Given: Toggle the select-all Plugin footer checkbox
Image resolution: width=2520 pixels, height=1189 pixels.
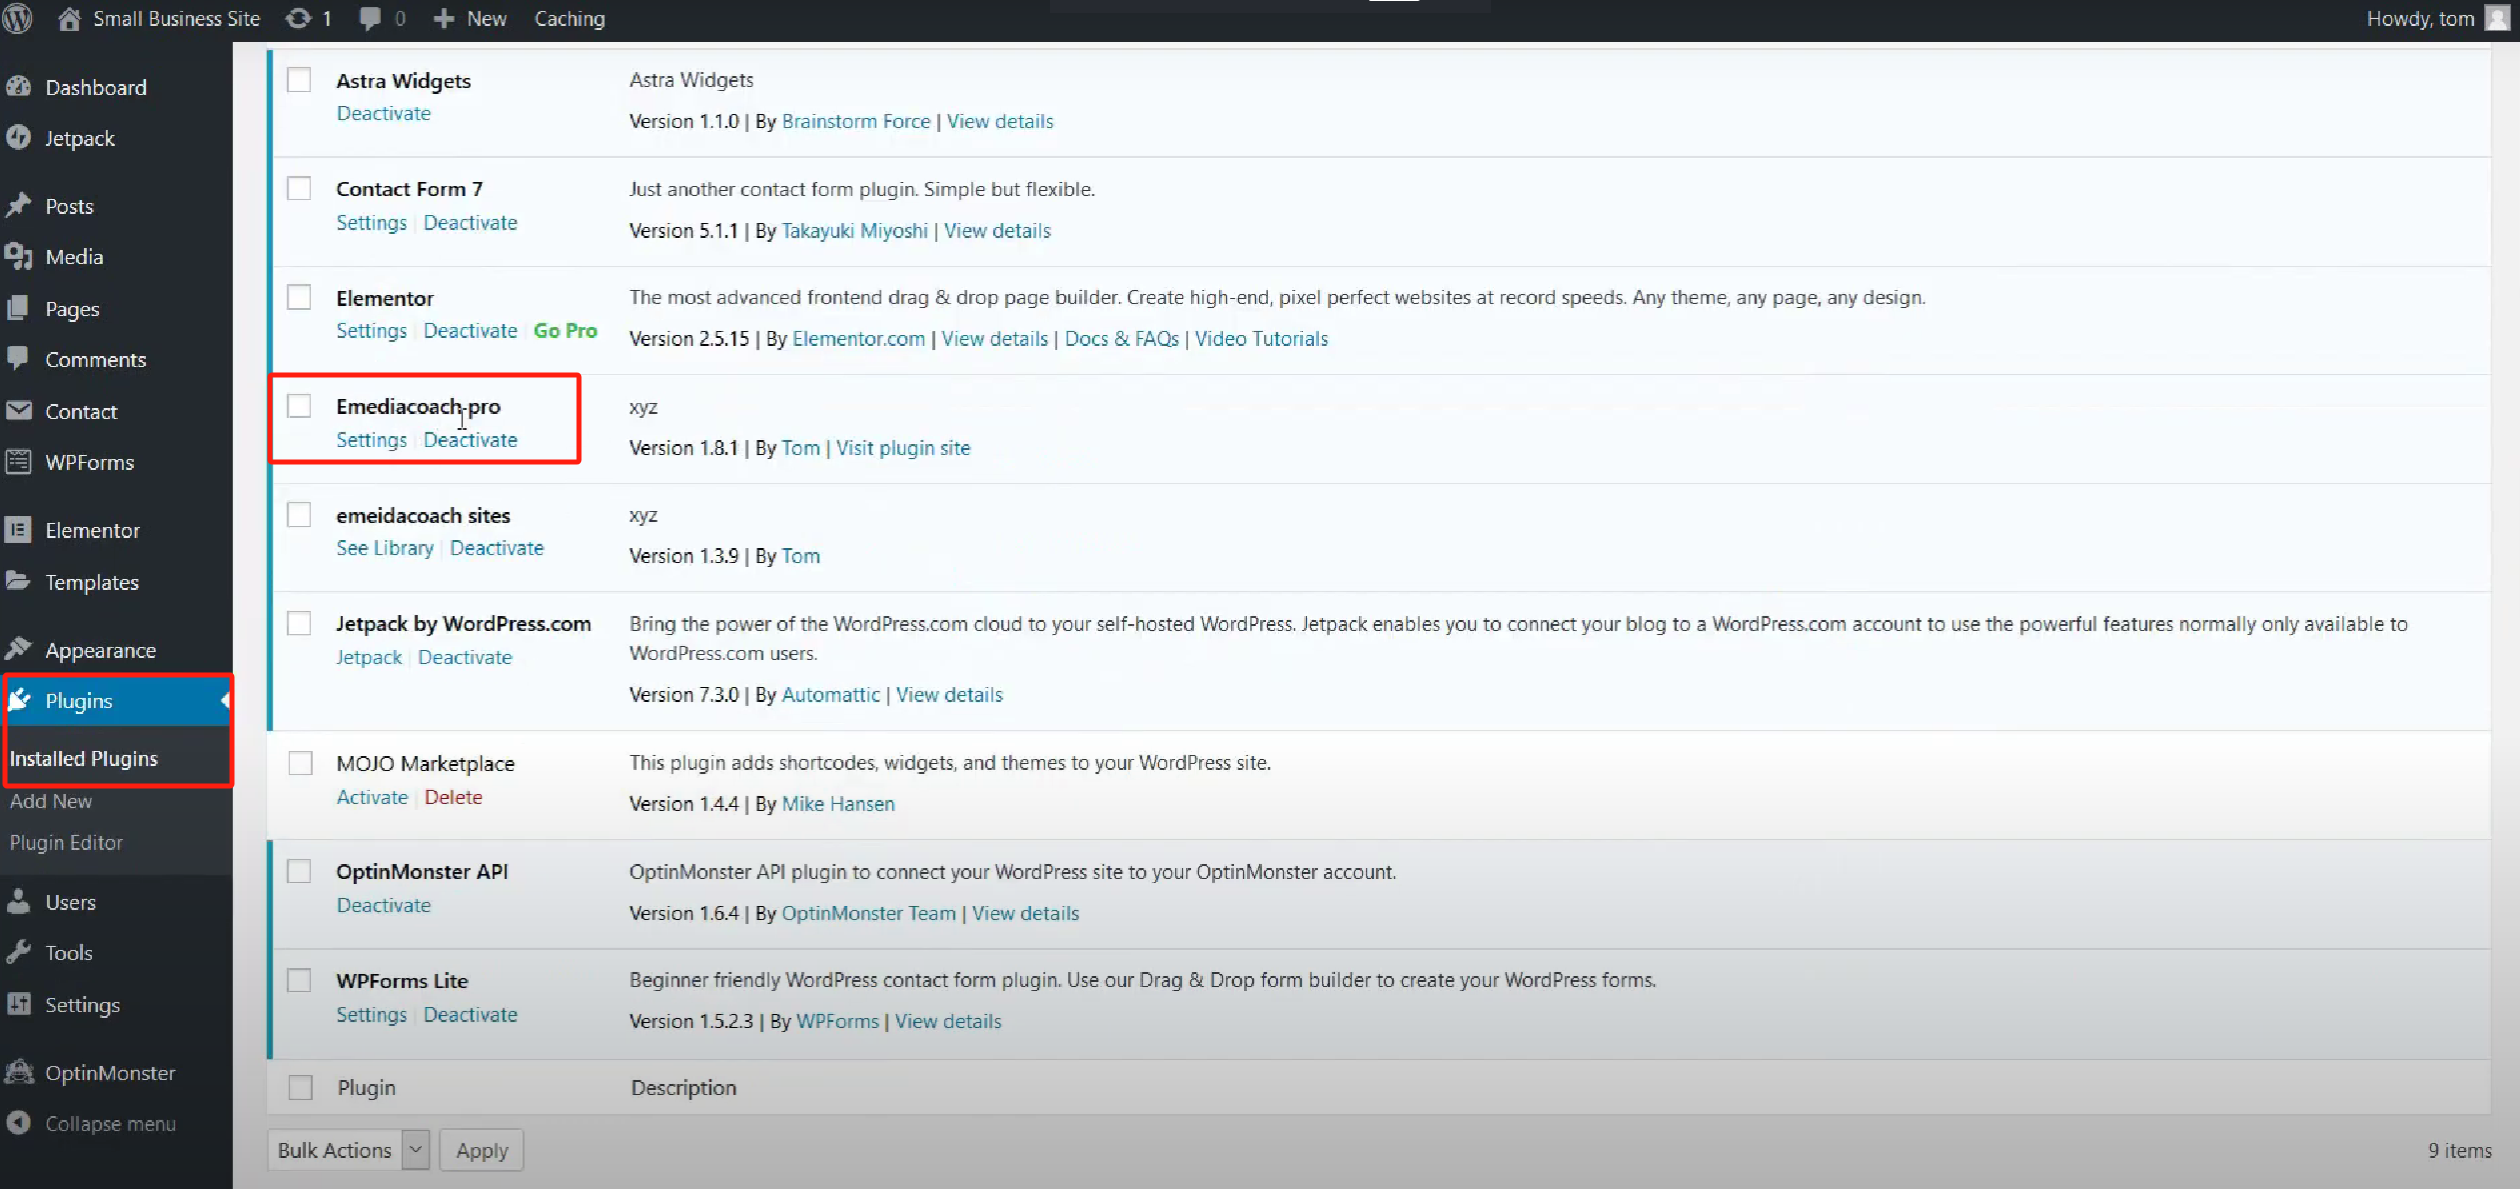Looking at the screenshot, I should pyautogui.click(x=300, y=1087).
